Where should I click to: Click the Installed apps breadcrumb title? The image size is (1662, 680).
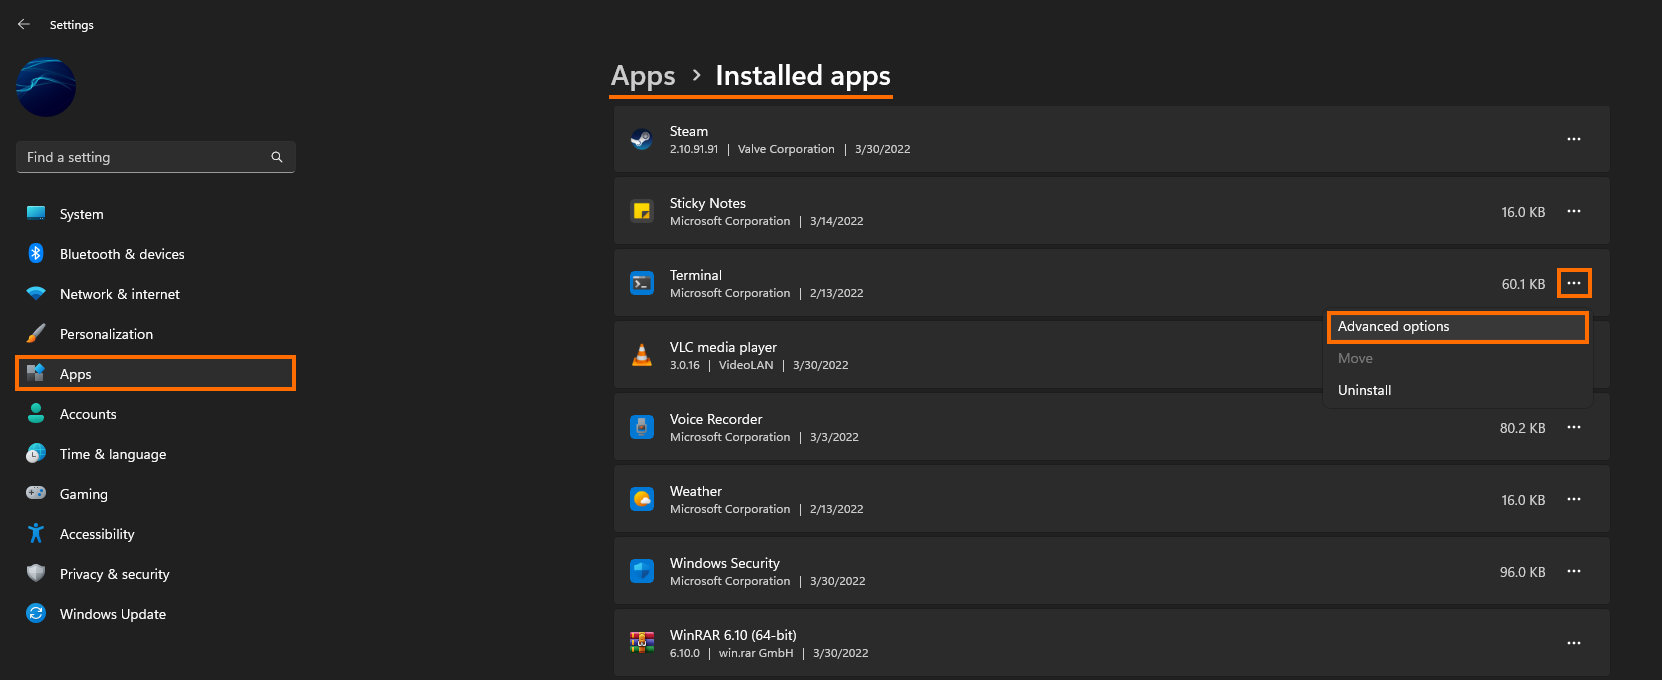pyautogui.click(x=803, y=76)
